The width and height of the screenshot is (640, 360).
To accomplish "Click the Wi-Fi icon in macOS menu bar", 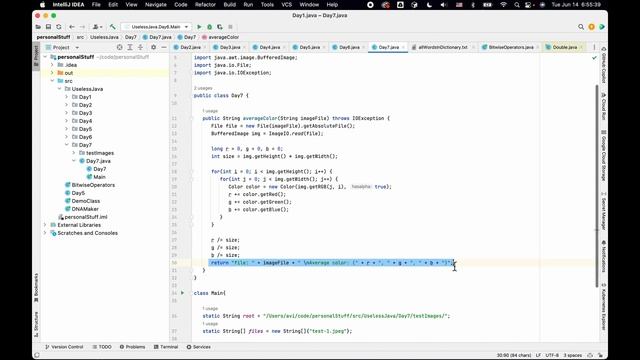I will coord(503,5).
